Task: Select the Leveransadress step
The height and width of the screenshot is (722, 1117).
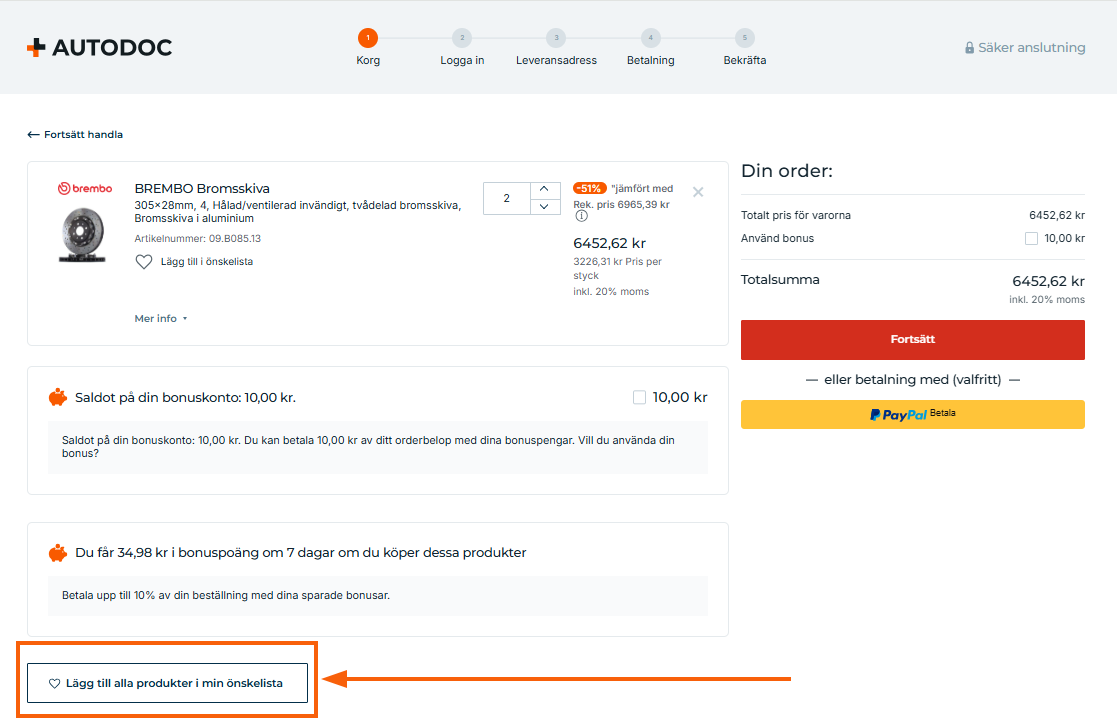Action: (x=556, y=38)
